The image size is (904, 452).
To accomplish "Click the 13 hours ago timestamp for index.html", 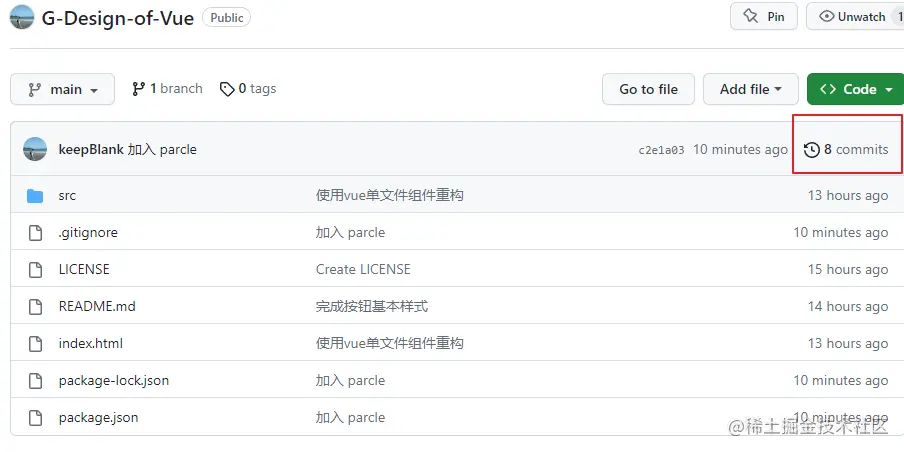I will pos(848,344).
